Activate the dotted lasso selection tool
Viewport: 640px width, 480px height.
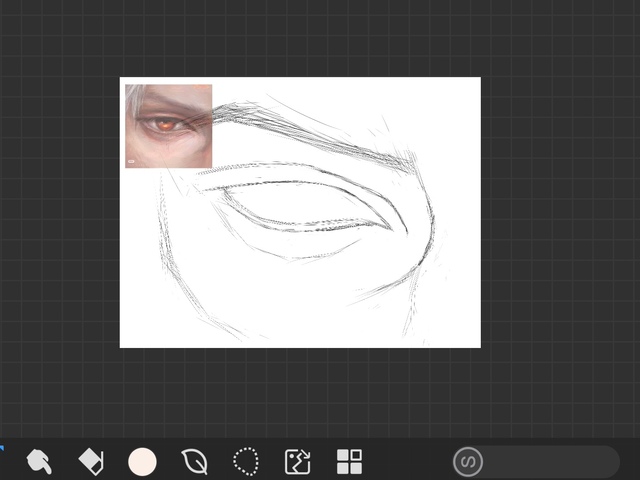click(246, 461)
